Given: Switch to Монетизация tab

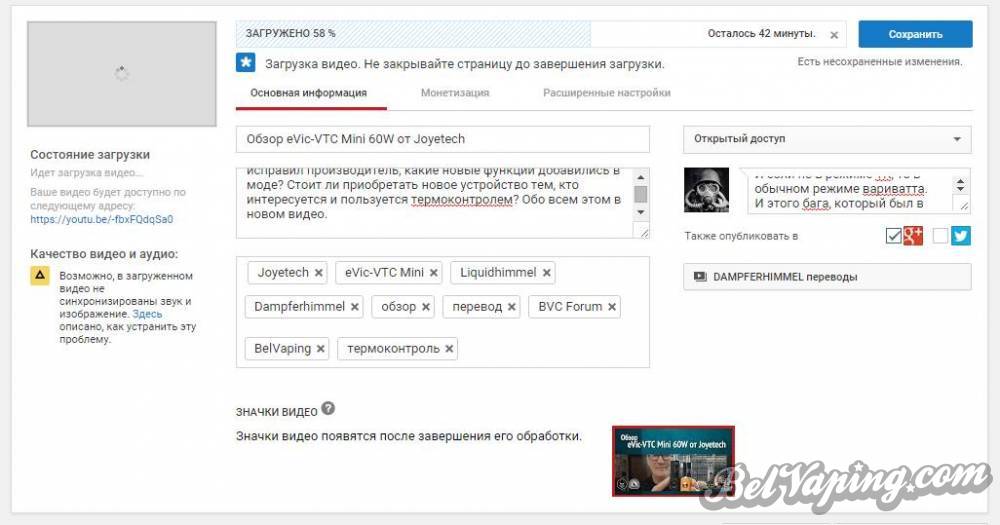Looking at the screenshot, I should [455, 92].
